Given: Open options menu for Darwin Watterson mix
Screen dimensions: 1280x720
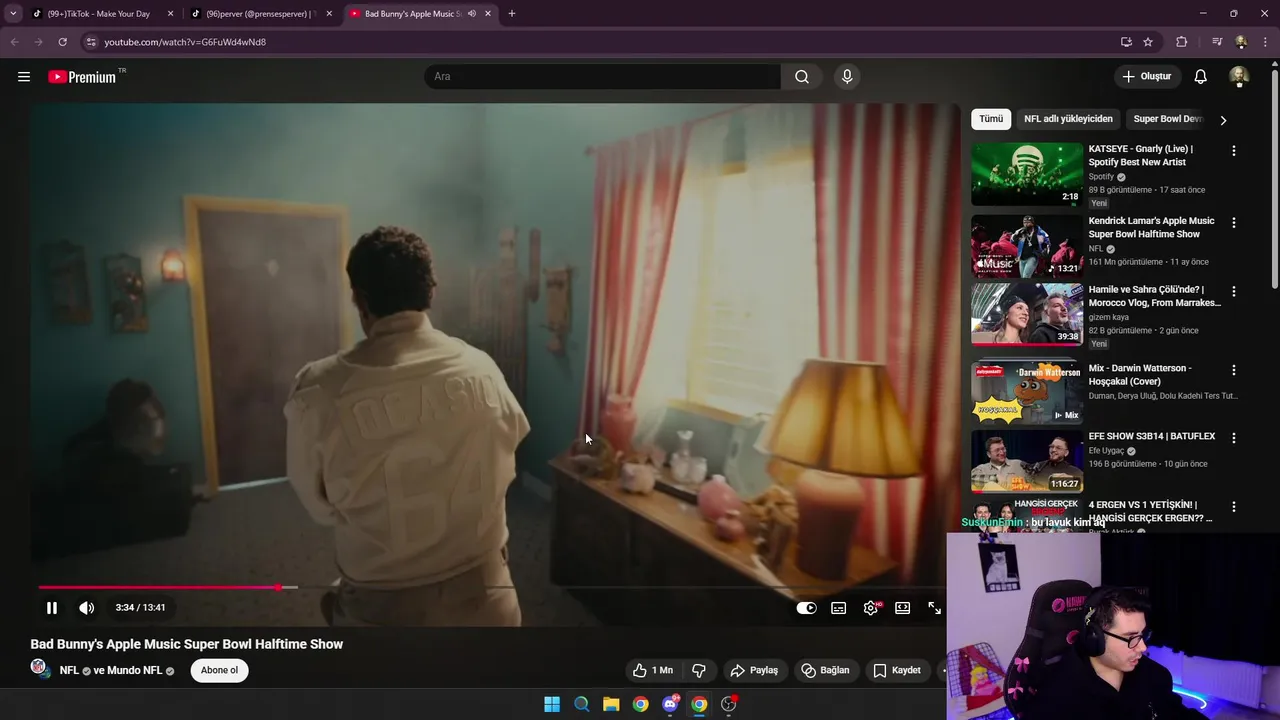Looking at the screenshot, I should point(1233,370).
